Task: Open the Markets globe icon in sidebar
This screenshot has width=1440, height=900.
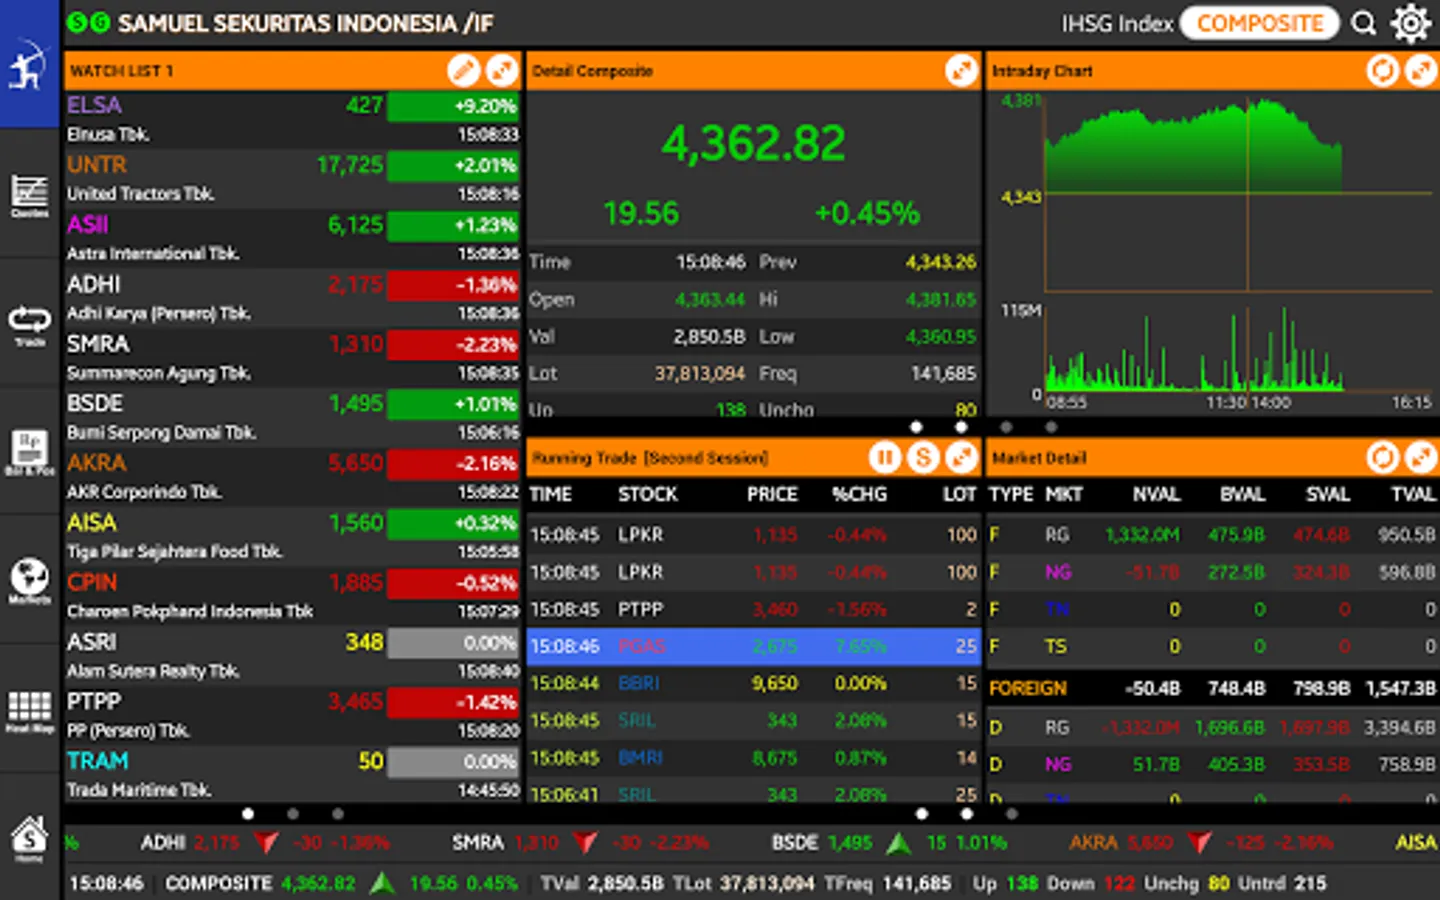Action: 29,580
